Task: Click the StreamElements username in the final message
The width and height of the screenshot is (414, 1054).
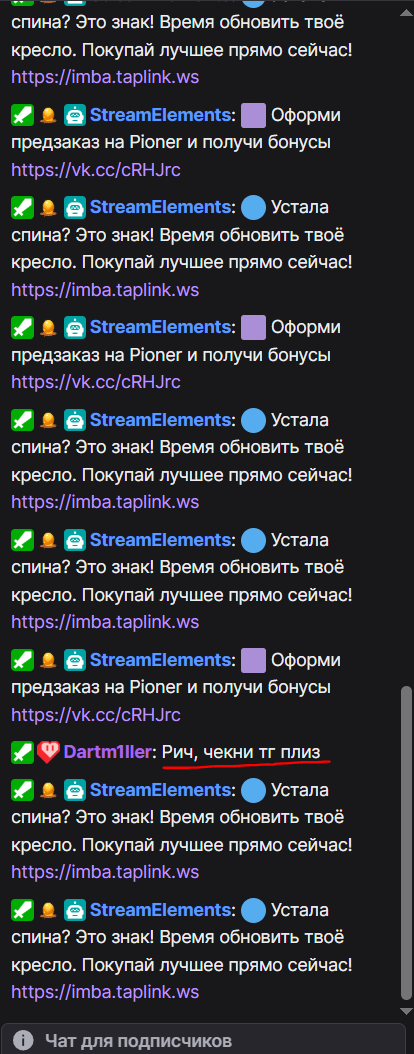Action: (160, 910)
